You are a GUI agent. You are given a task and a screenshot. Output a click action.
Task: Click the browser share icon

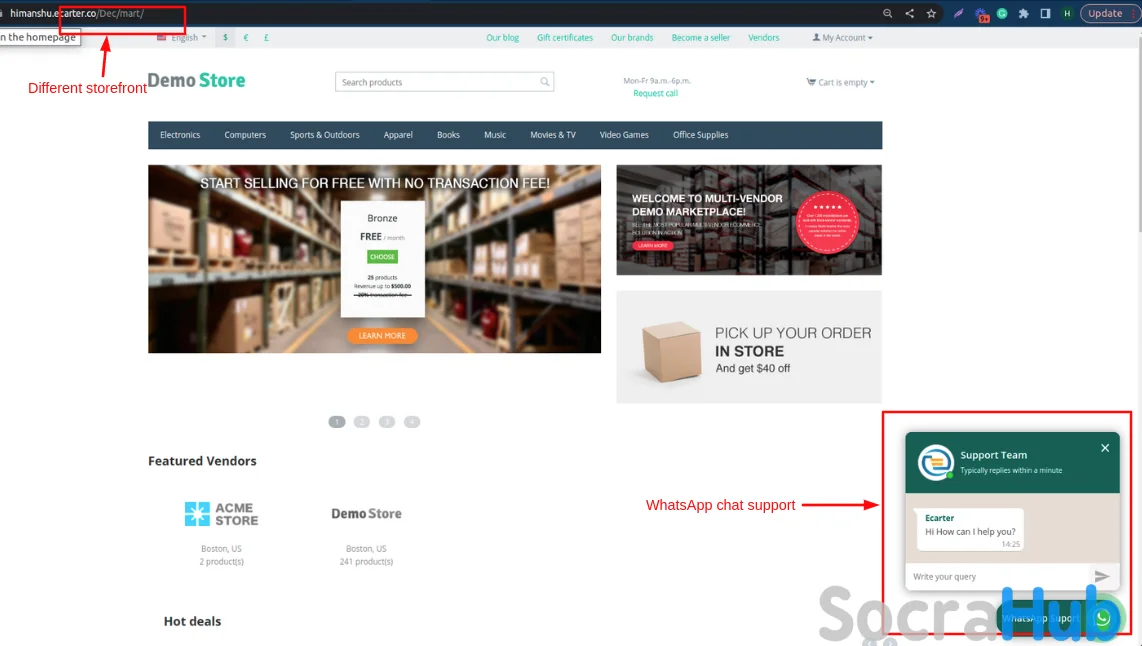[910, 13]
